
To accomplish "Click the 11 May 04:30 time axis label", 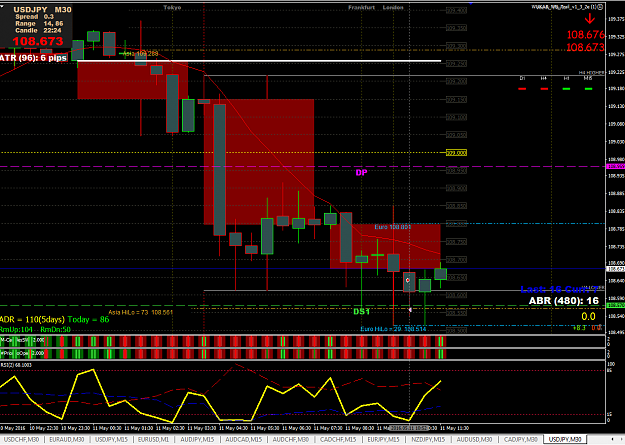I will pos(234,428).
